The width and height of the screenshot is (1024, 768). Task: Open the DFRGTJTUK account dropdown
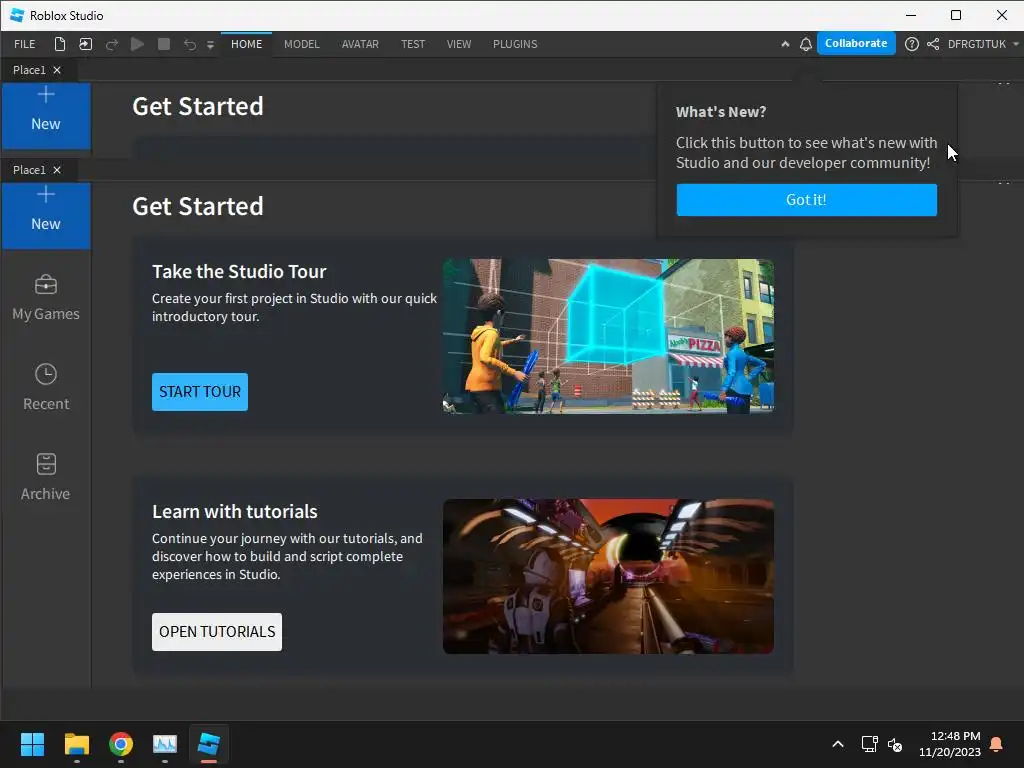coord(982,44)
